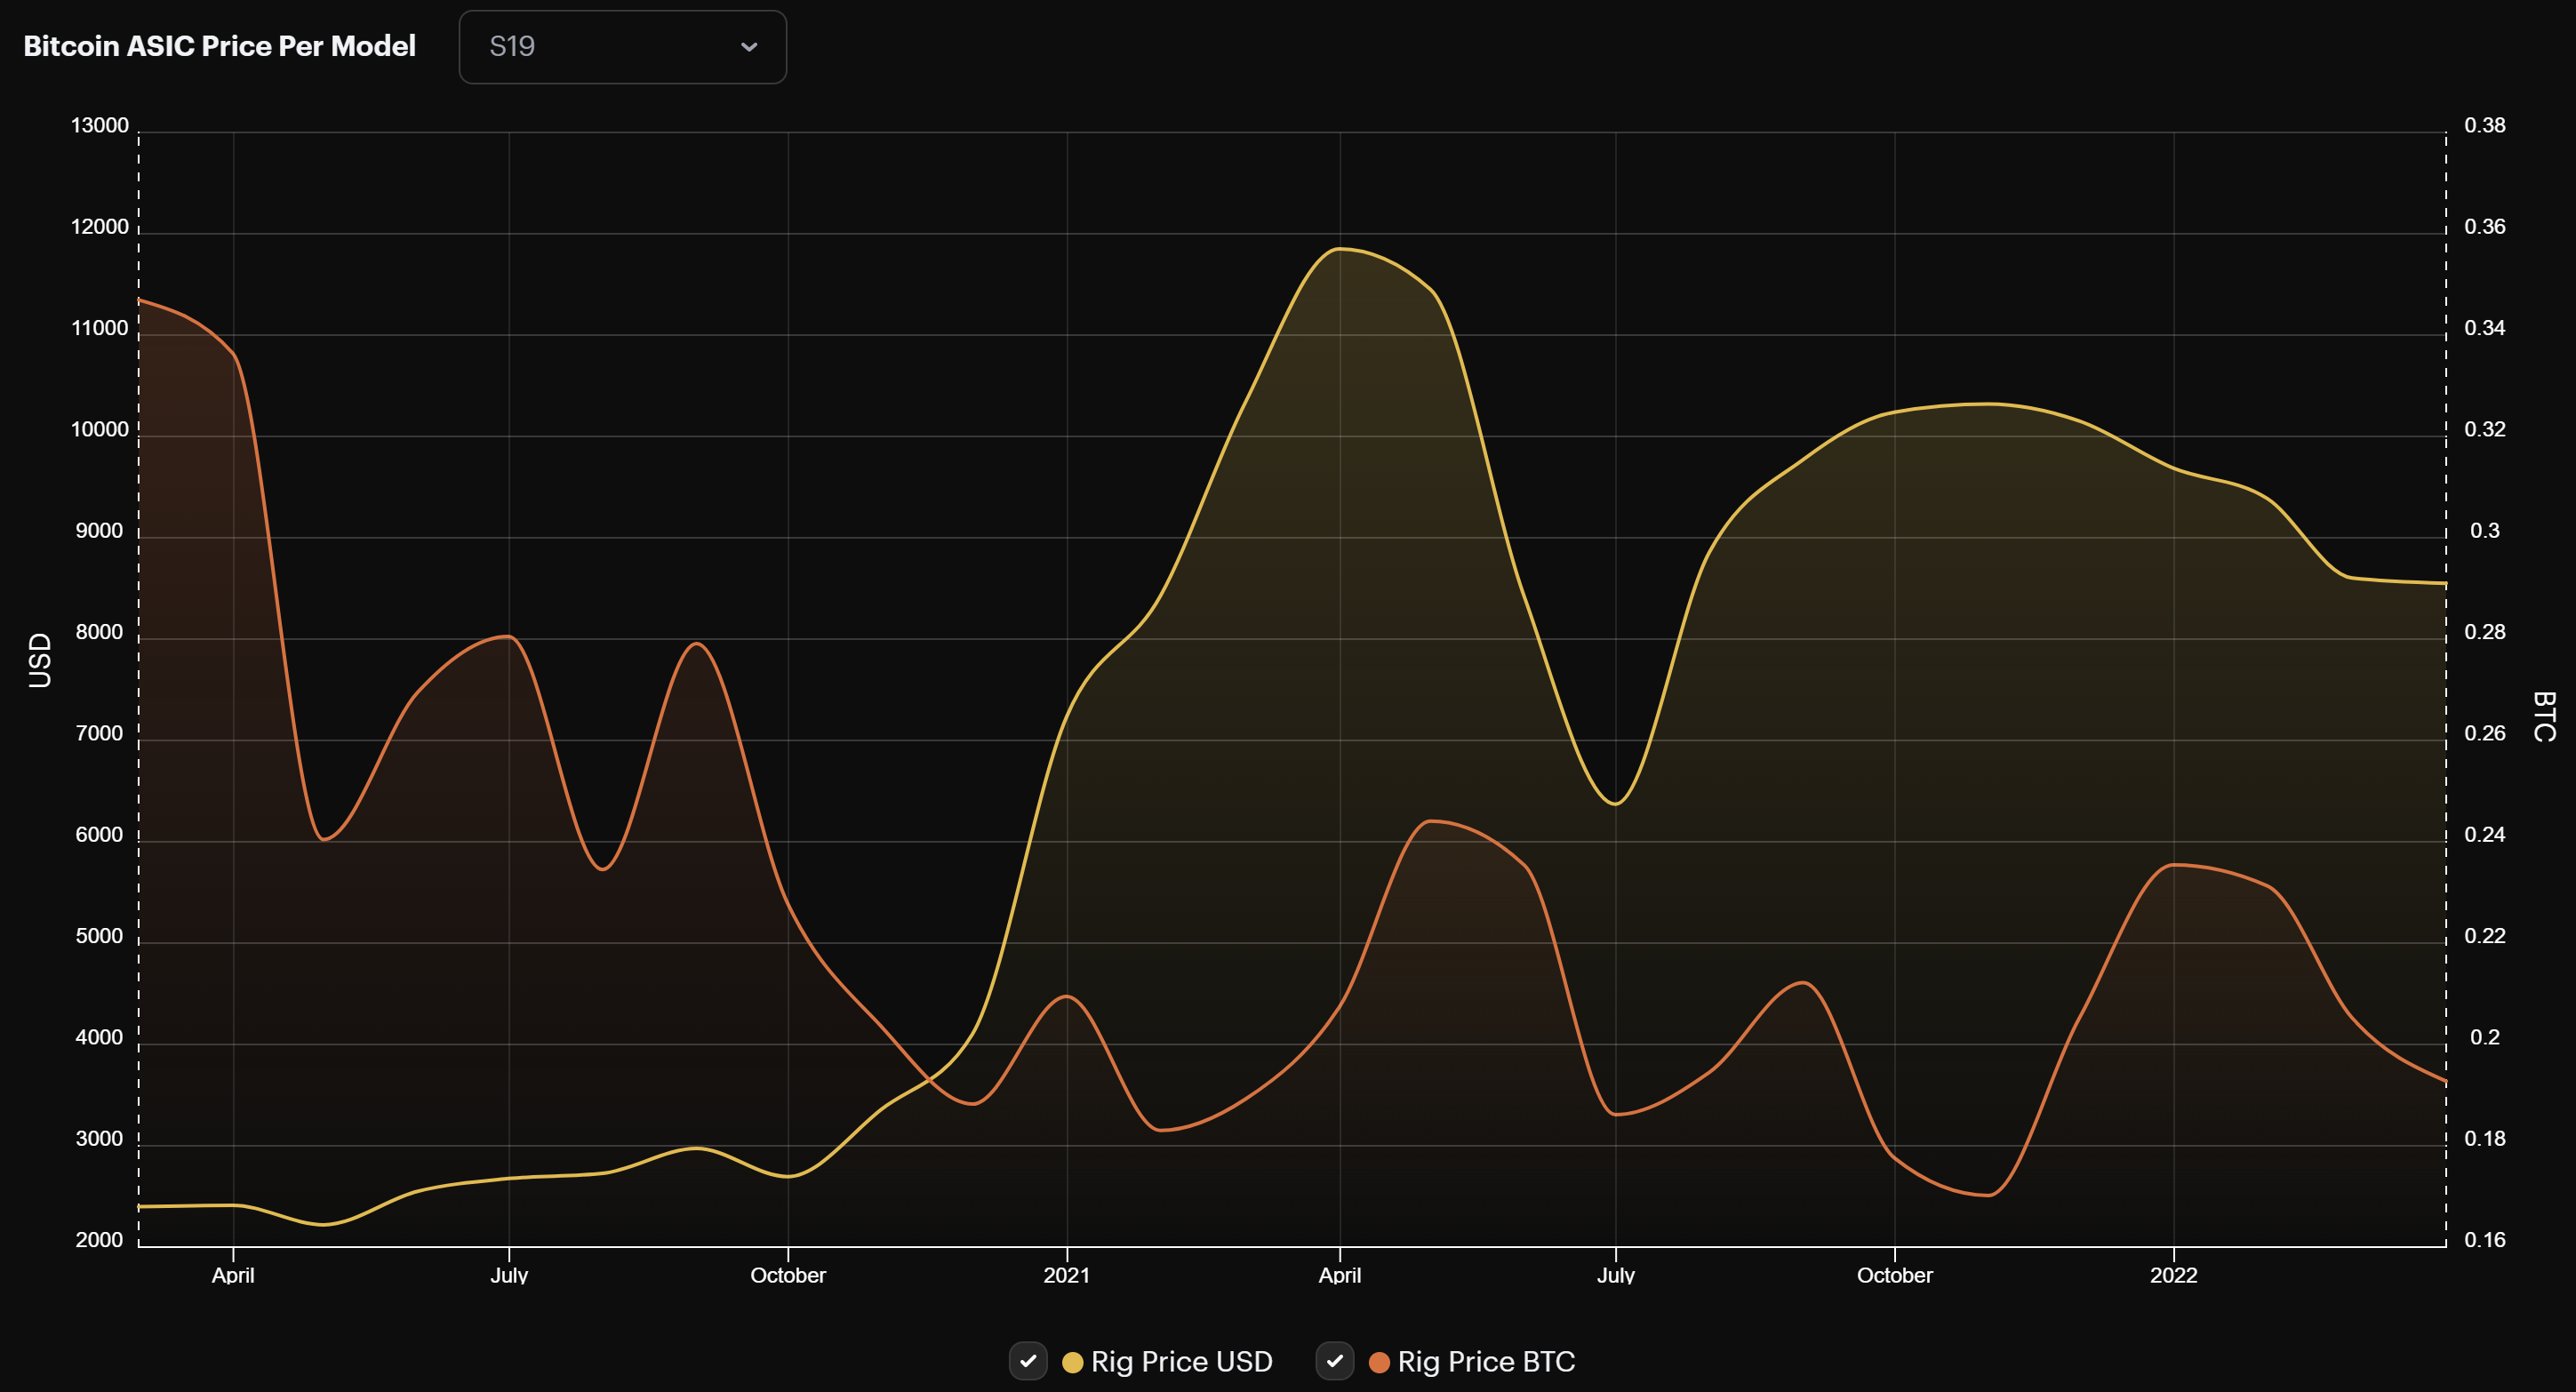
Task: Click the chevron arrow inside the S19 selector
Action: point(750,47)
